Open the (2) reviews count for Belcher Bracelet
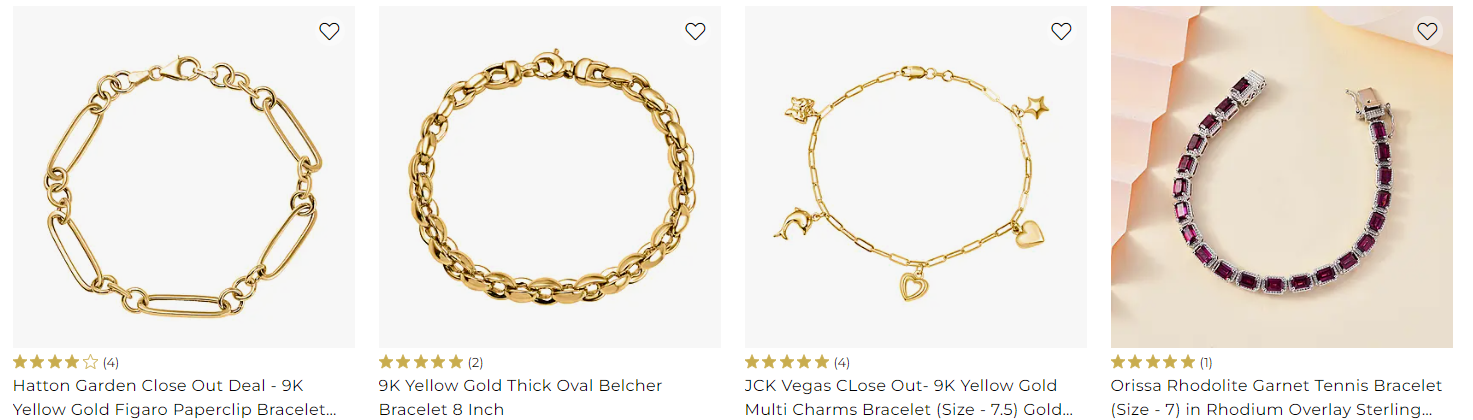 (x=476, y=362)
